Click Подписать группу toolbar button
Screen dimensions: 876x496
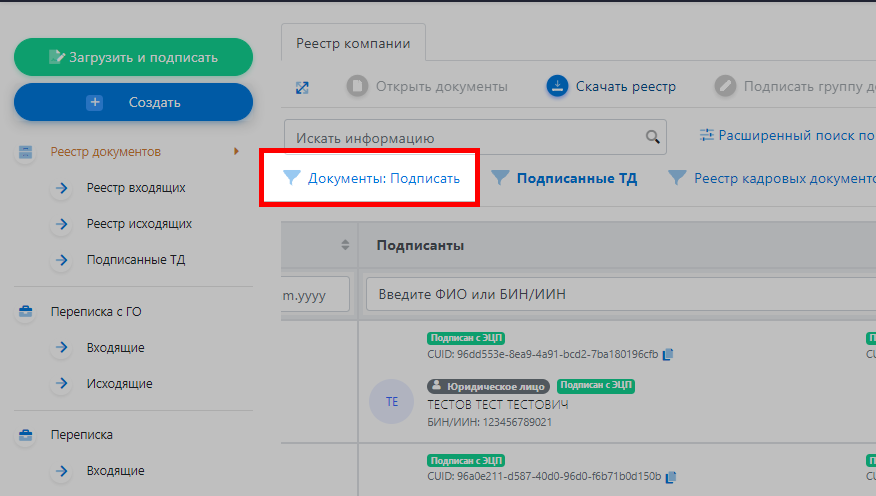[794, 87]
